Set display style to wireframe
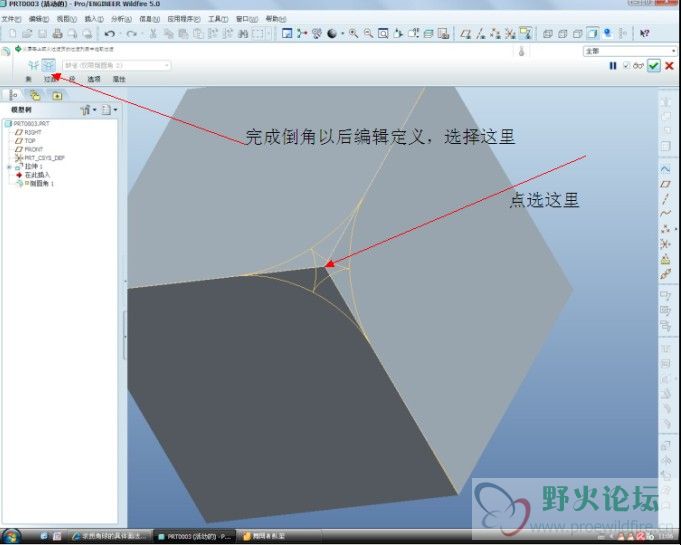Screen dimensions: 683x545 (548, 34)
